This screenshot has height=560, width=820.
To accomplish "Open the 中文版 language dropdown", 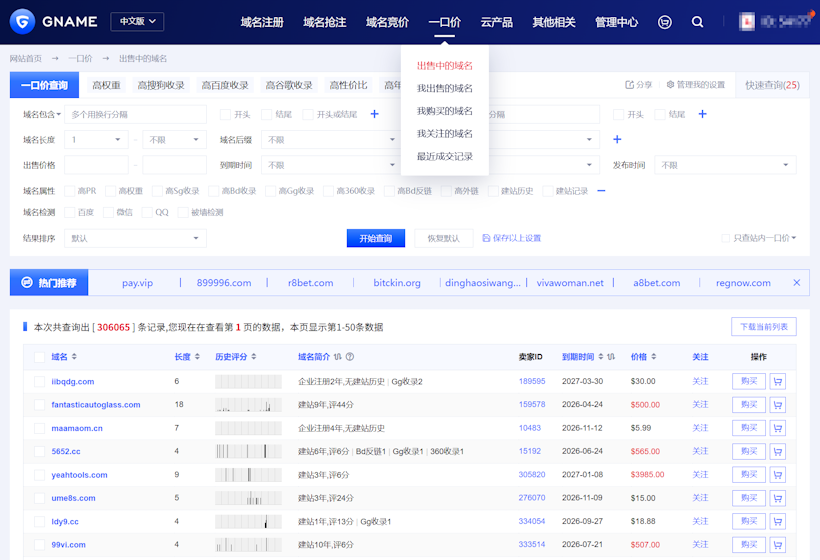I will [x=136, y=21].
